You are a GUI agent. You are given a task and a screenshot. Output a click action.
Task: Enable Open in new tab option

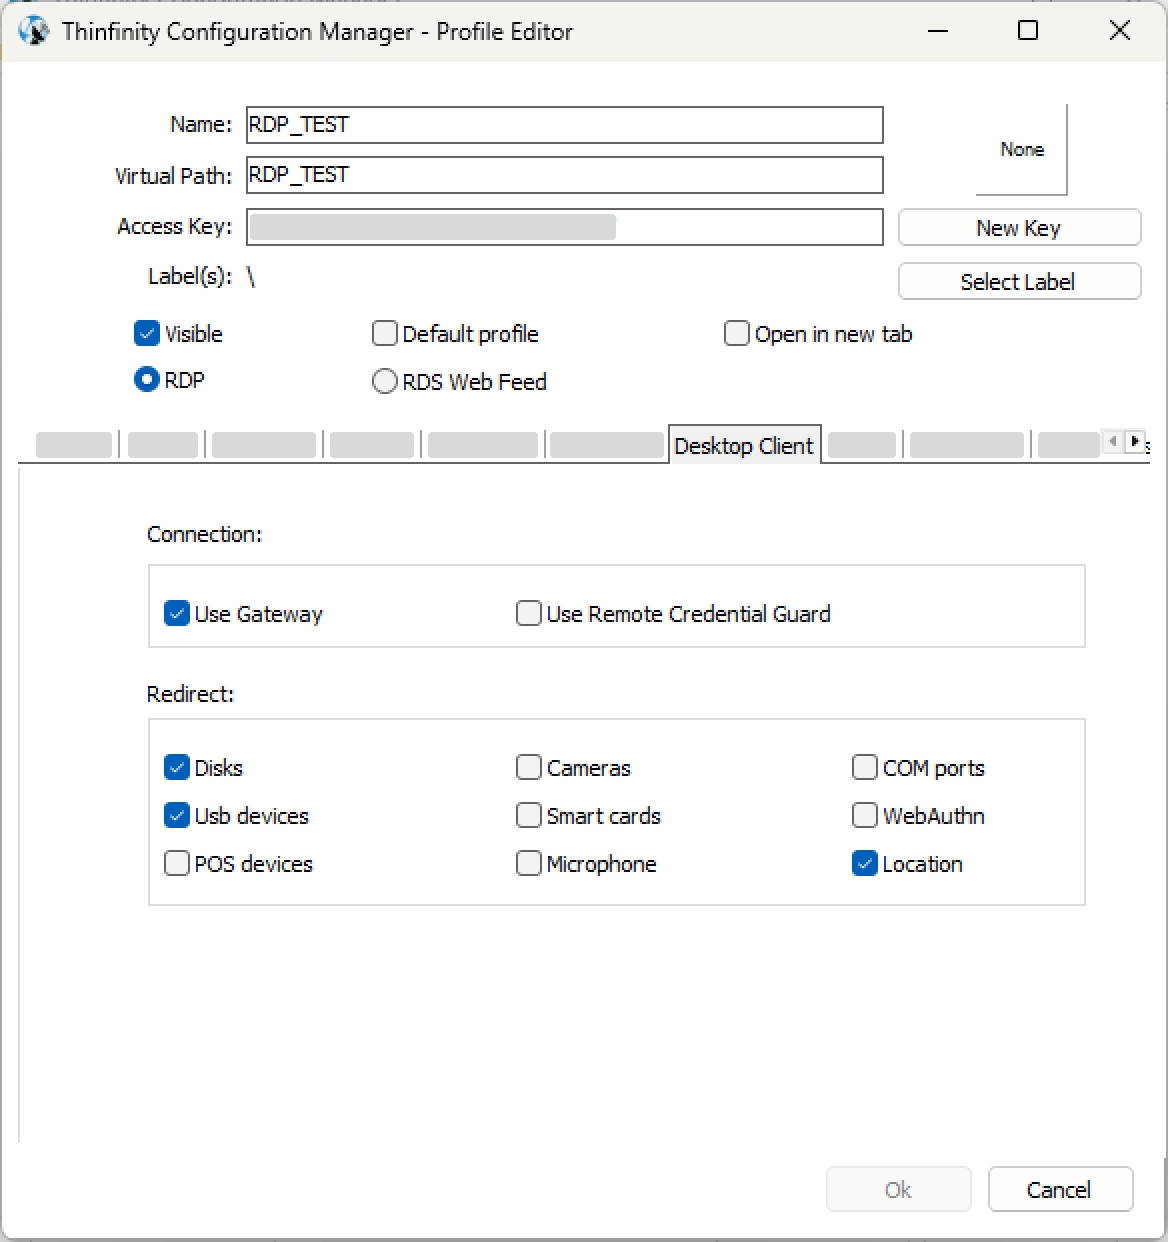737,334
